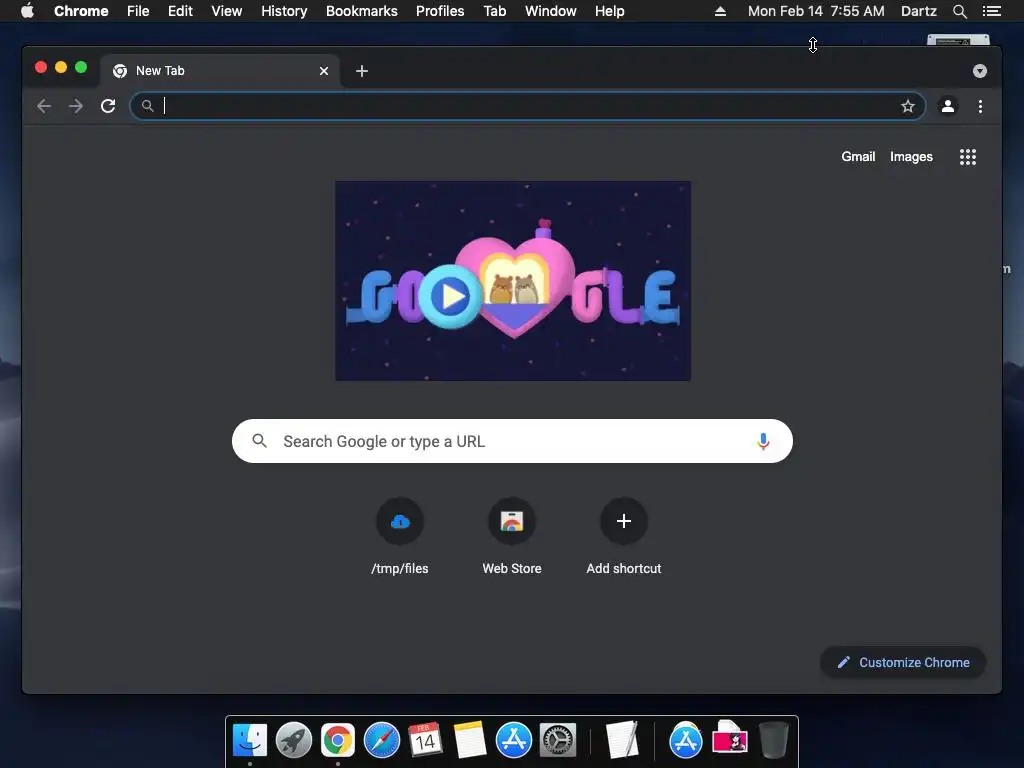Image resolution: width=1024 pixels, height=768 pixels.
Task: Open the three-dot Chrome menu
Action: 980,106
